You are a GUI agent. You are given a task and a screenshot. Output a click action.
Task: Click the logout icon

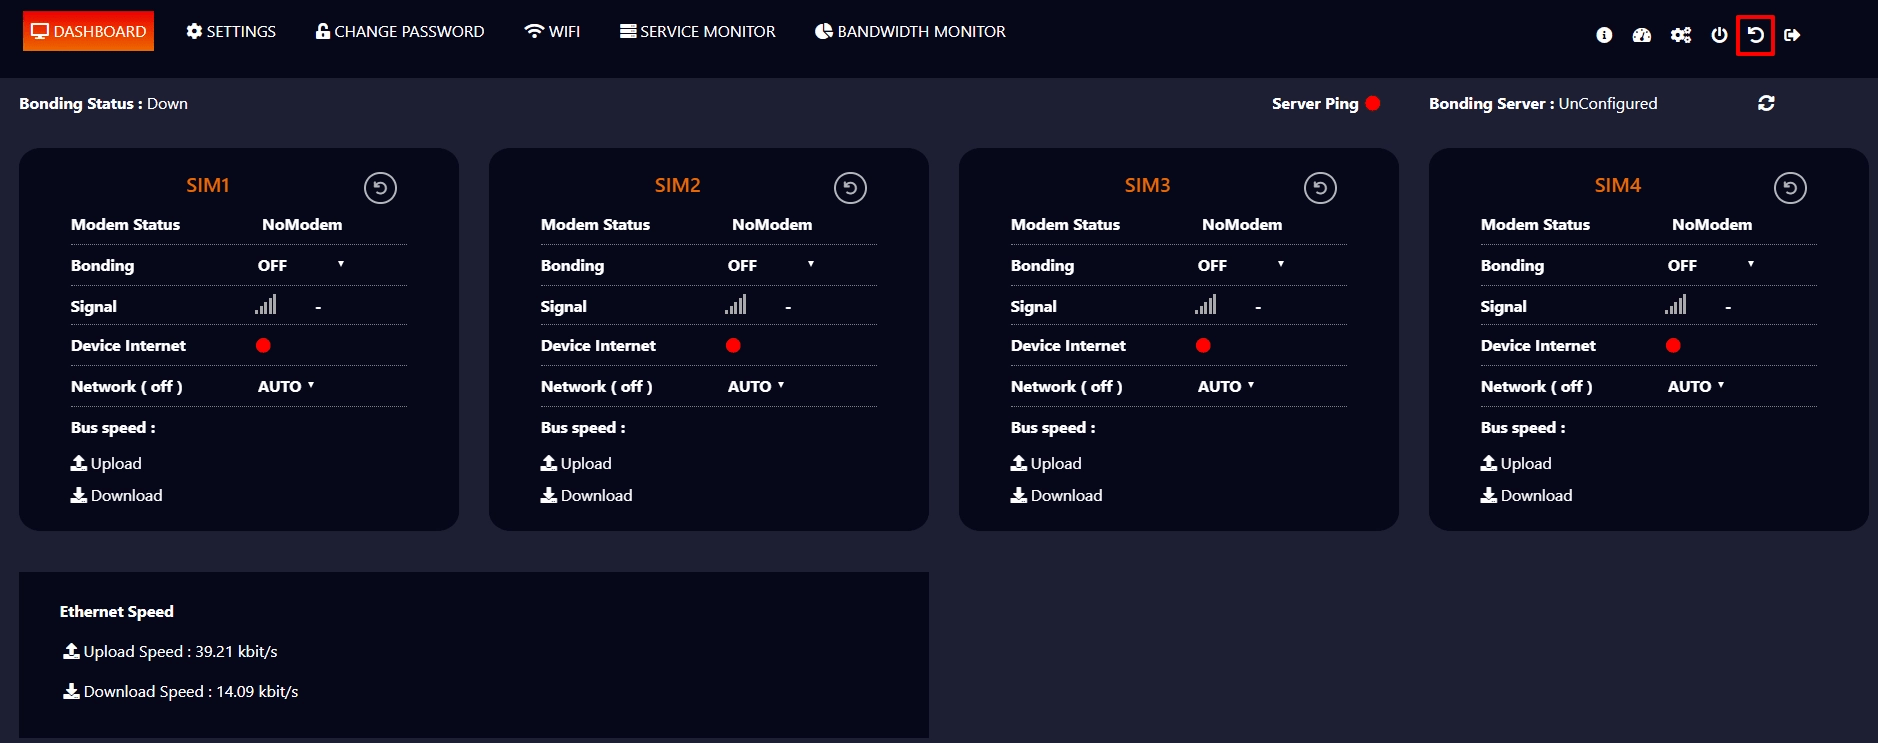(1792, 35)
